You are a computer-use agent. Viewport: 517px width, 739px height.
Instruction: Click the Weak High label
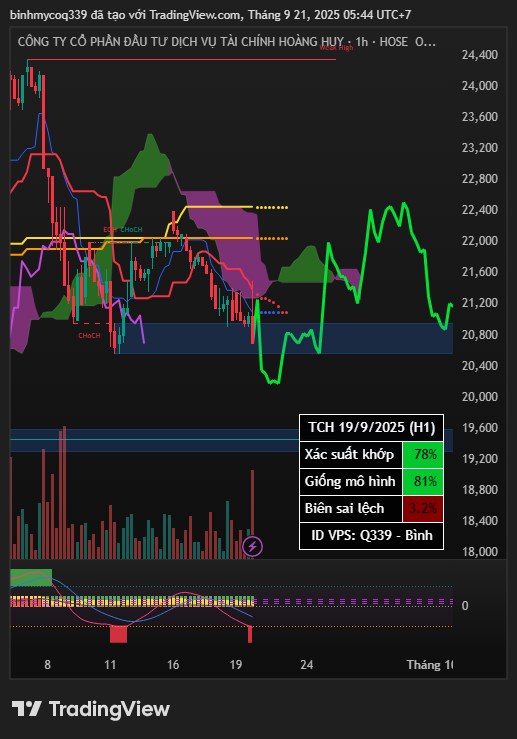coord(336,47)
